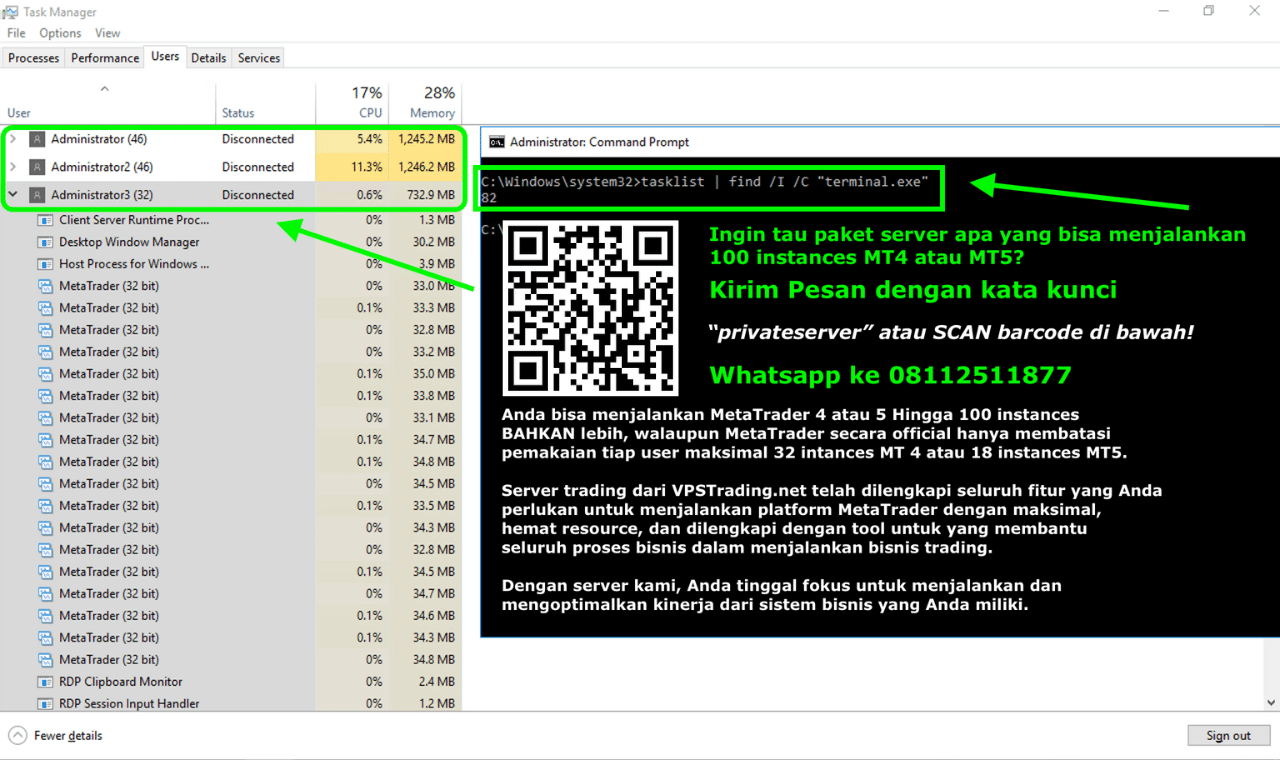
Task: Click the scrollbar down arrow at window bottom right
Action: tap(1271, 703)
